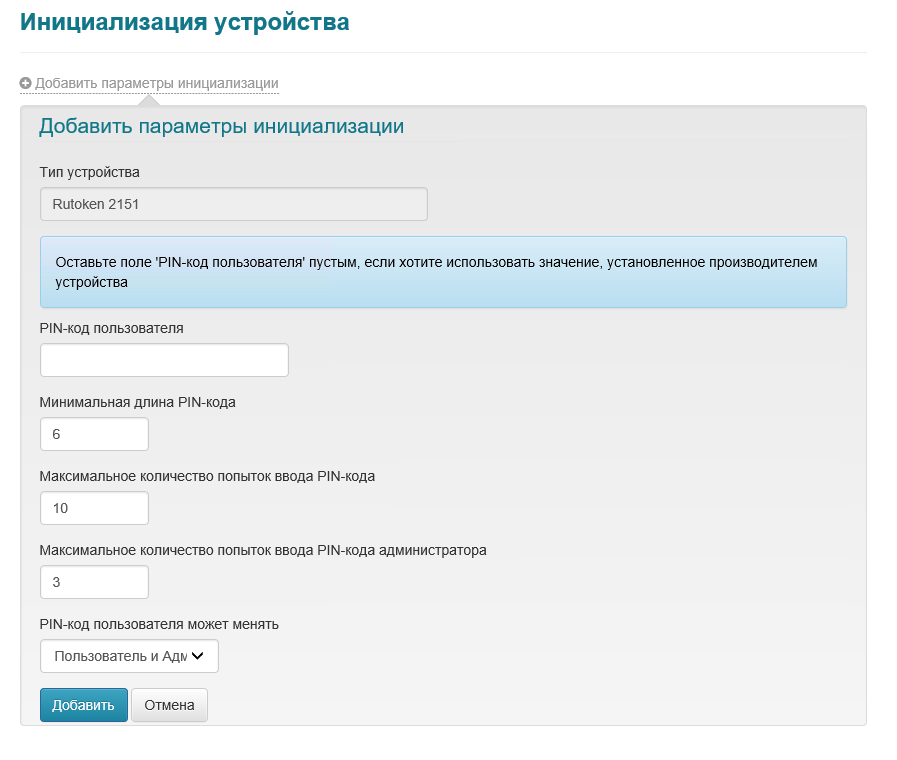Click the Минимальная длина PIN-кода label
The image size is (897, 760).
pos(137,402)
